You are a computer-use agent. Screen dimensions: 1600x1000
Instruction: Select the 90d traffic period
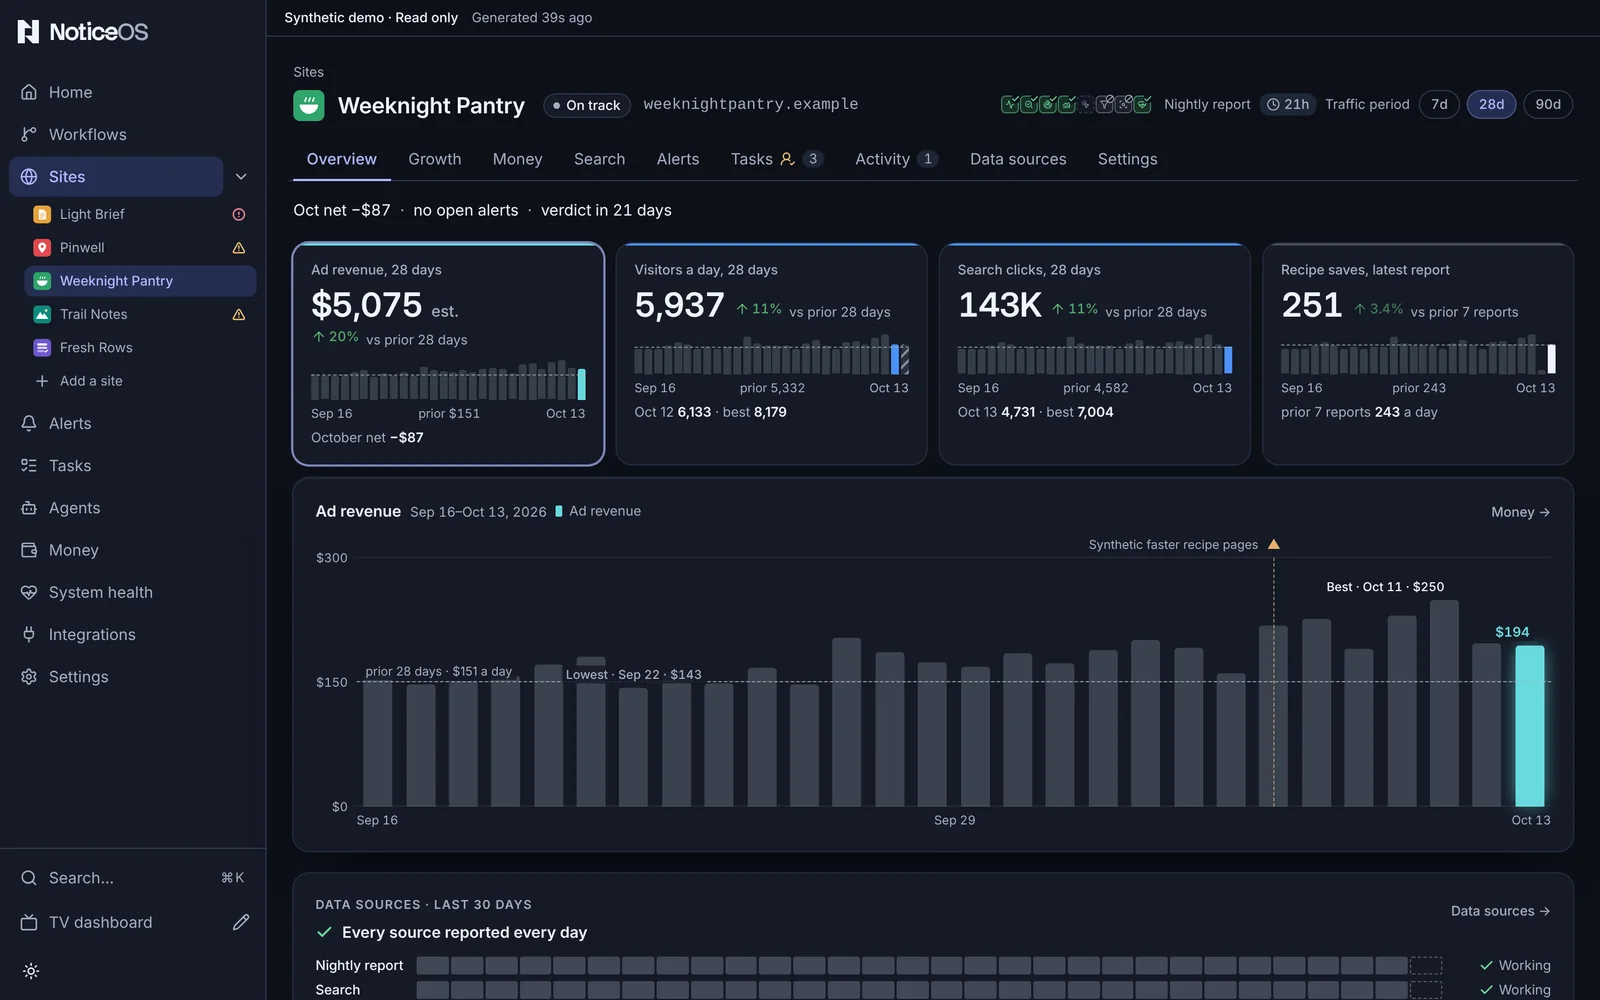coord(1548,104)
